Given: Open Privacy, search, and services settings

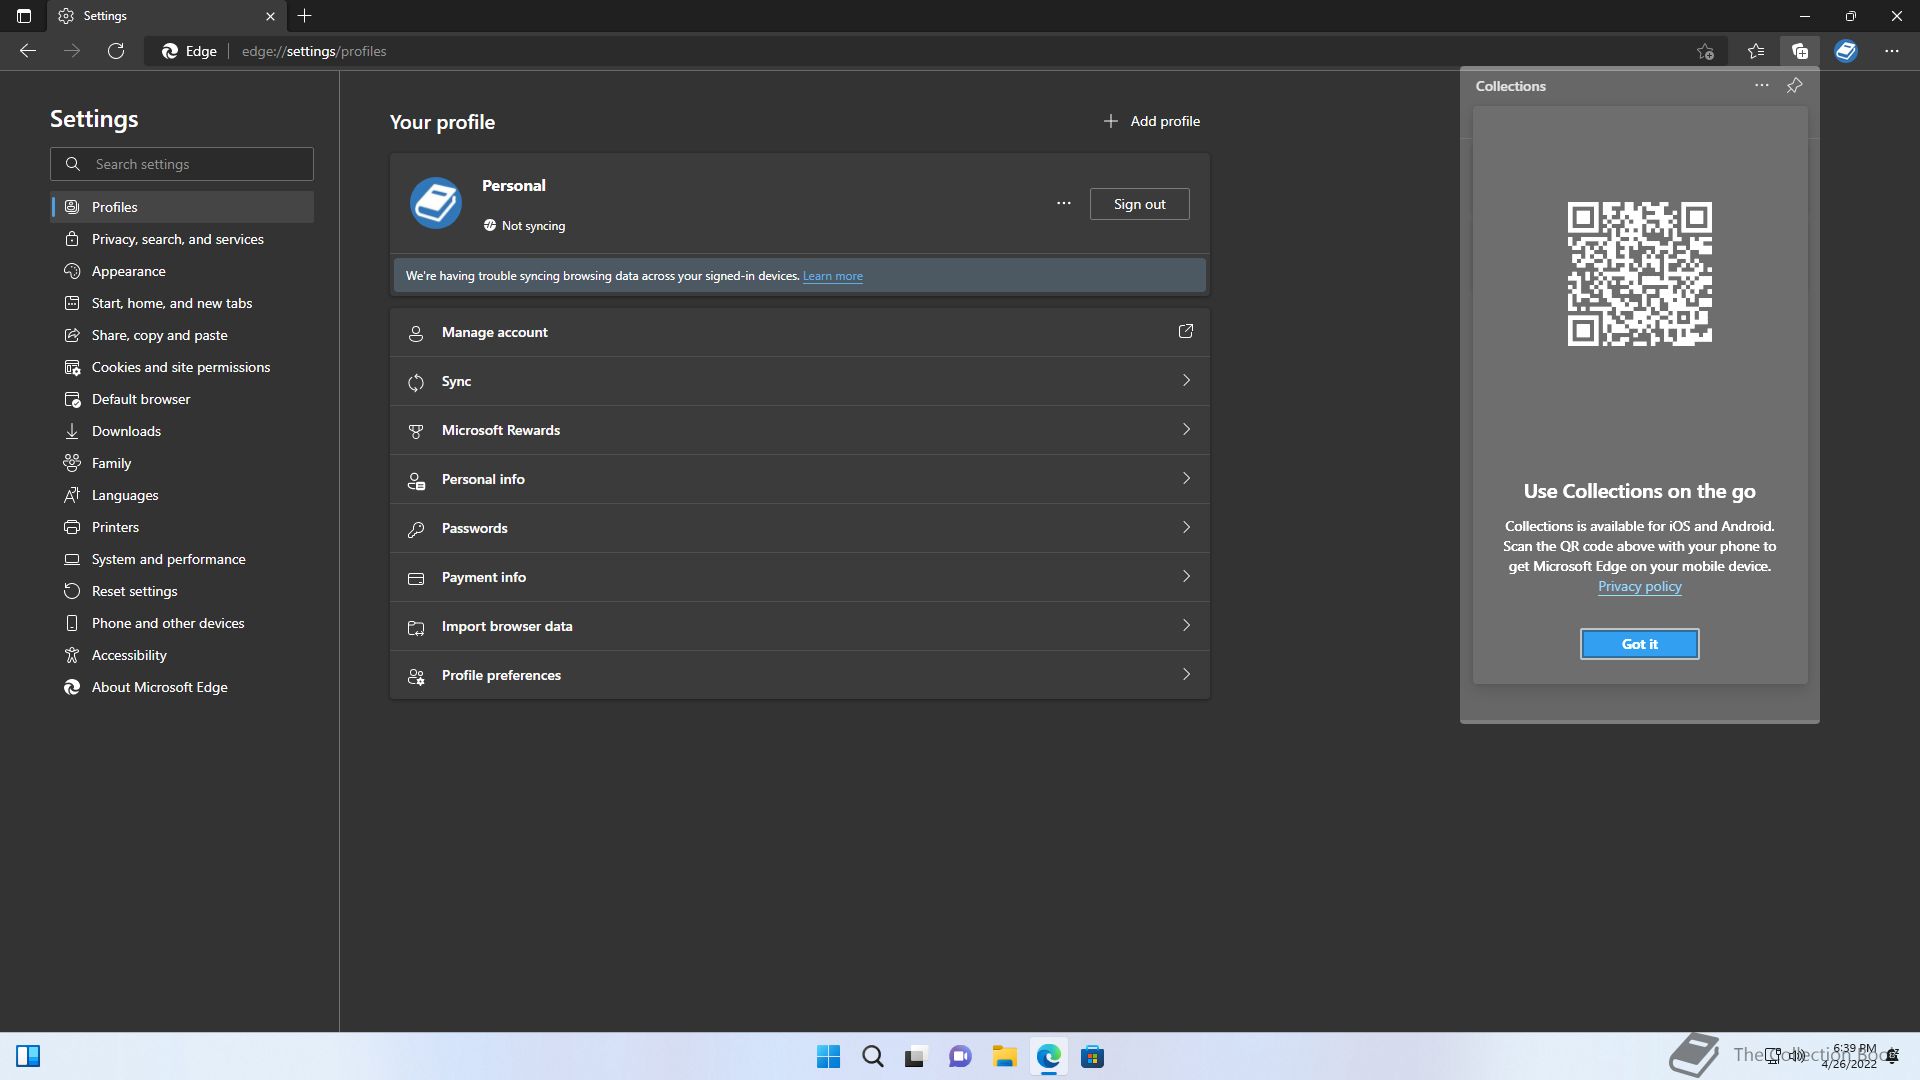Looking at the screenshot, I should [x=182, y=239].
